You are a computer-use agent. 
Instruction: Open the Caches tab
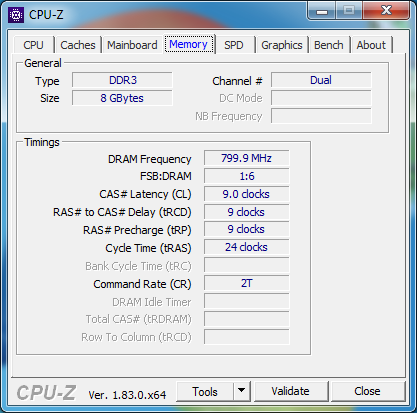pyautogui.click(x=78, y=45)
